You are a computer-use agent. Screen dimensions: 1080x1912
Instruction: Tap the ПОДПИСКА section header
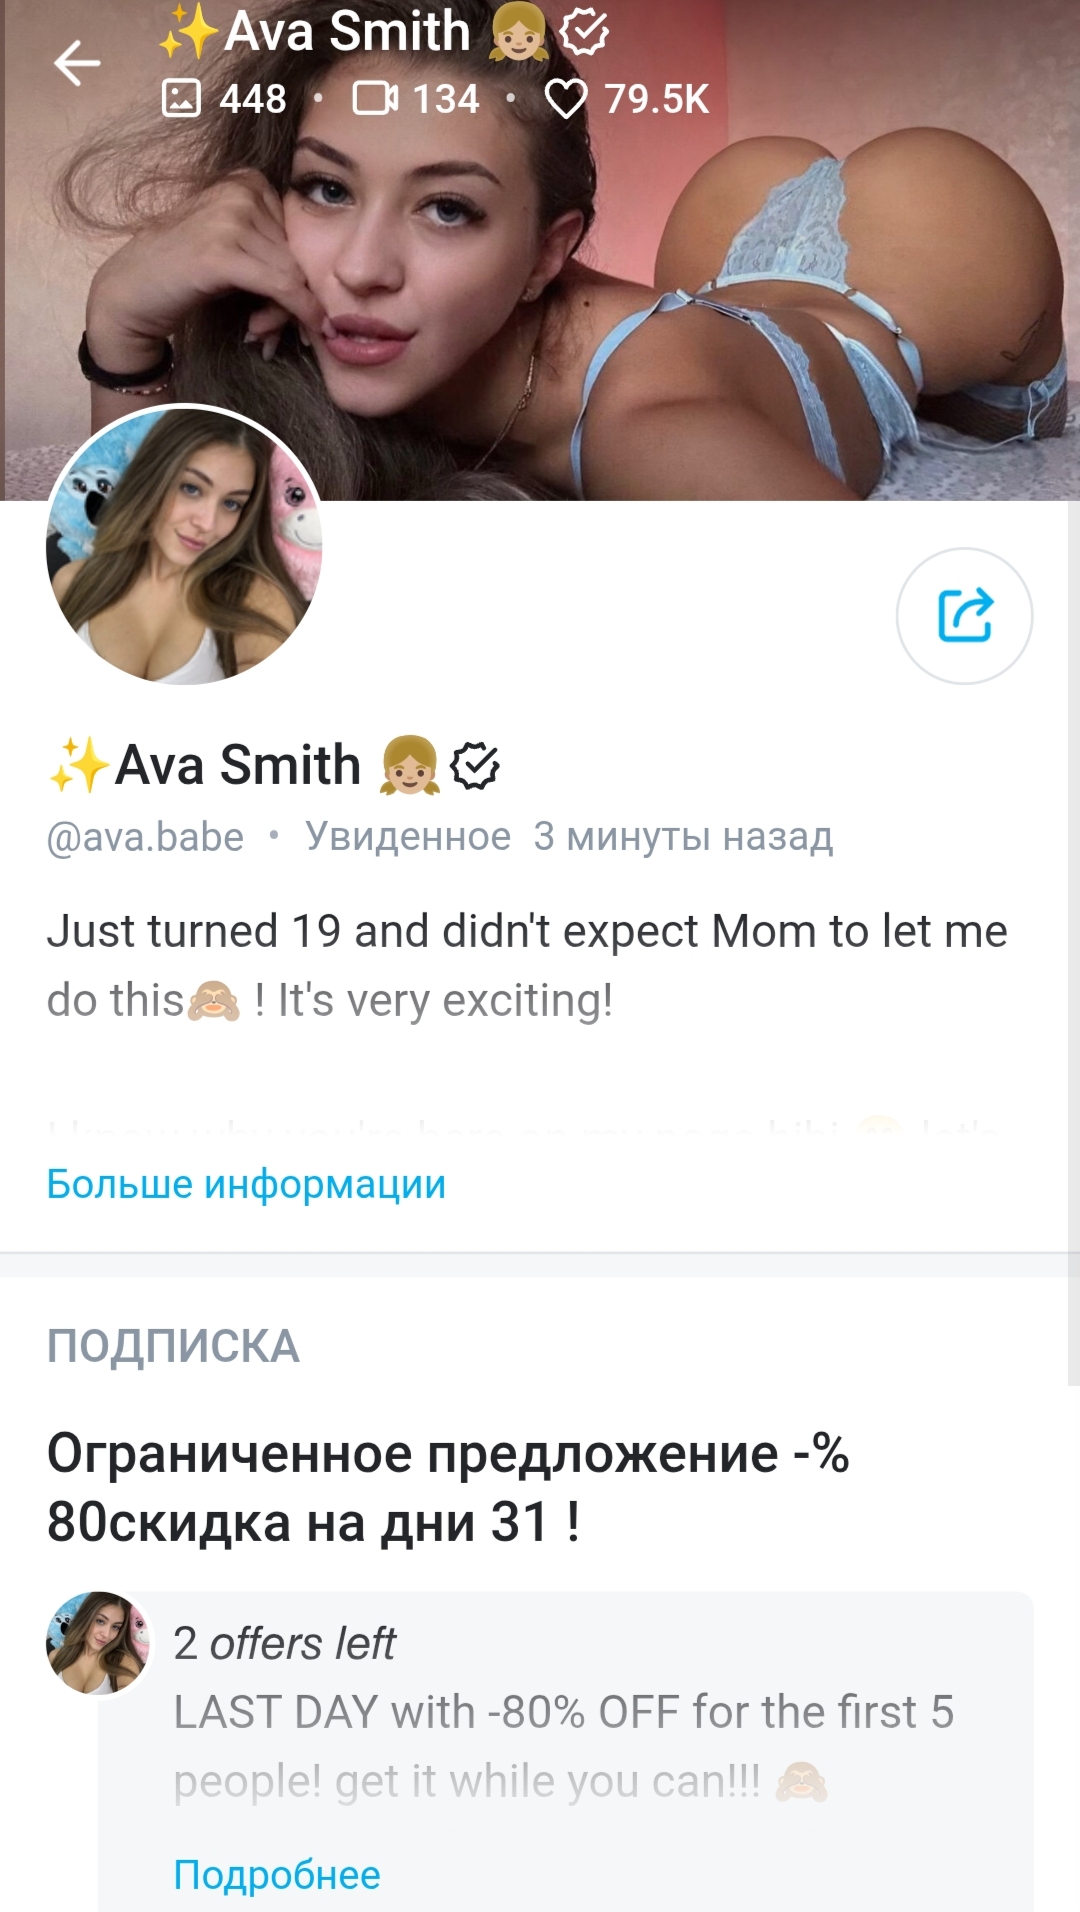click(x=173, y=1346)
